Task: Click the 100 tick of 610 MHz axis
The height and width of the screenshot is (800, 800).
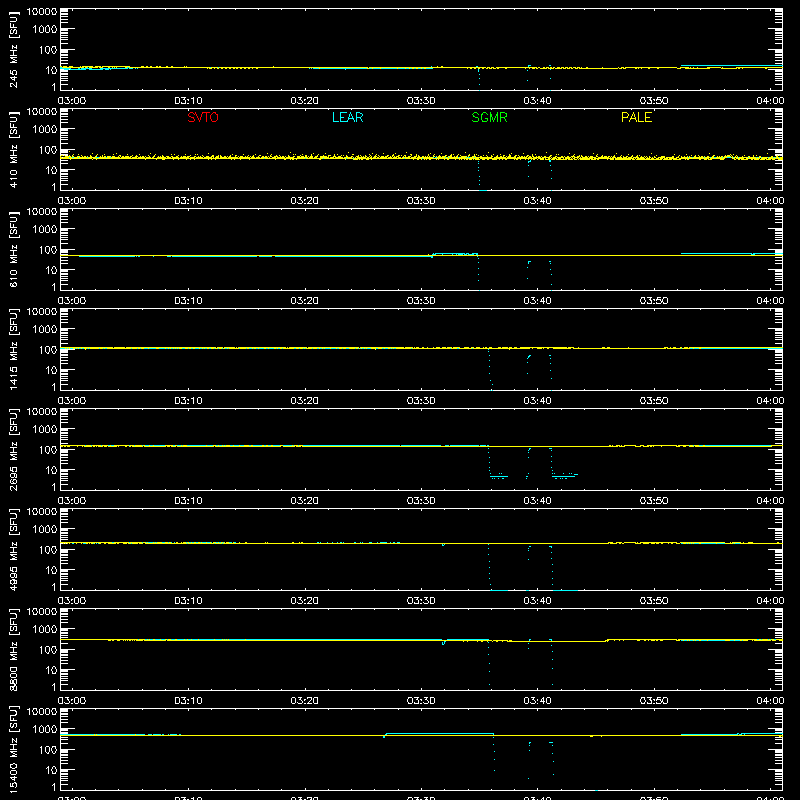Action: [48, 250]
